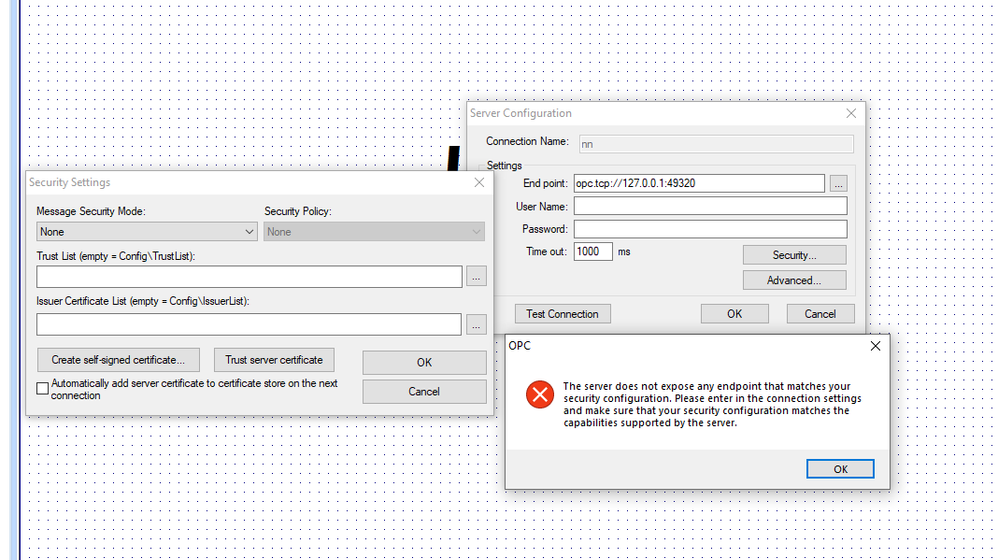Open Issuer Certificate List browse button
This screenshot has width=998, height=560.
pyautogui.click(x=476, y=324)
